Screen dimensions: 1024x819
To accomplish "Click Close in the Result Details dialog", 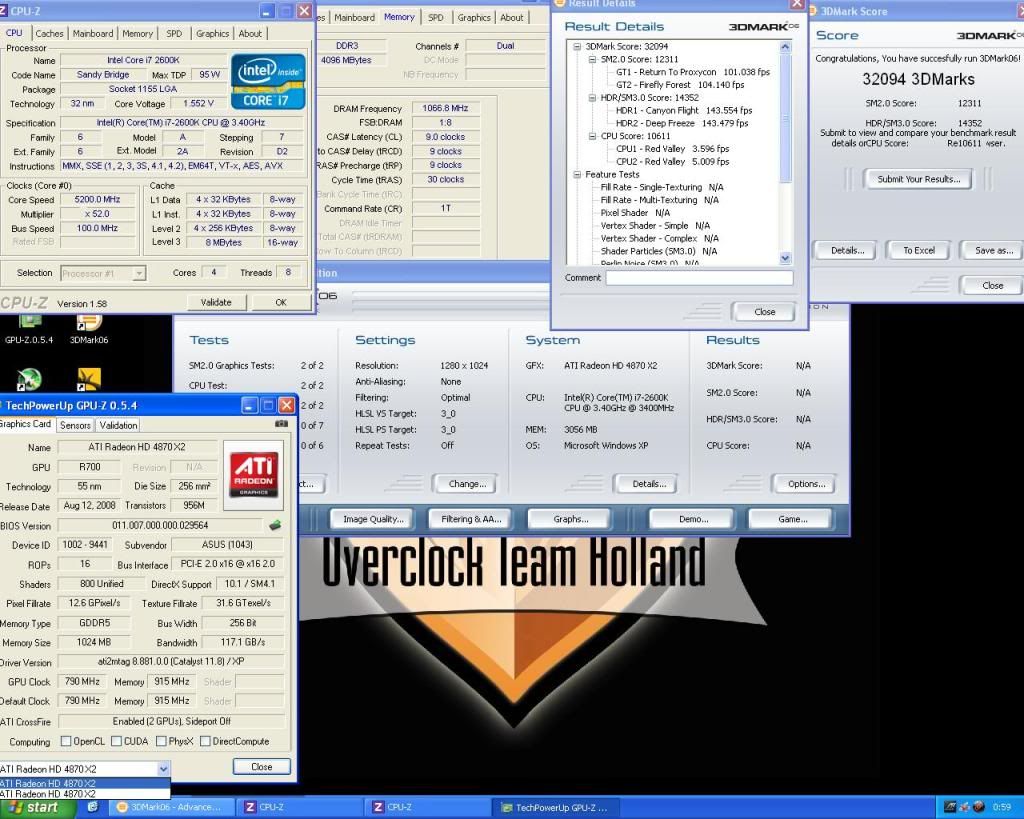I will (x=764, y=312).
